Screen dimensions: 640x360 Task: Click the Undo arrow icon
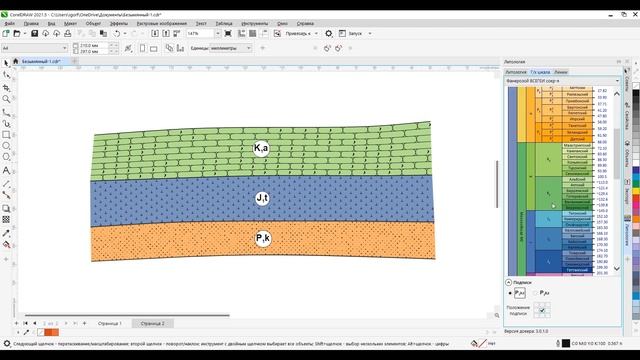point(117,33)
